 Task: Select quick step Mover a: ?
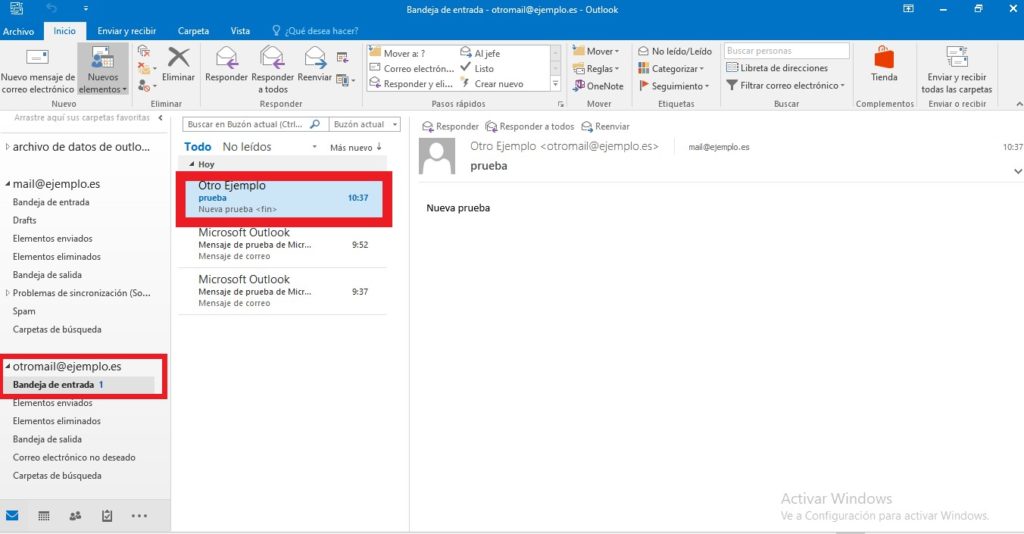tap(397, 53)
